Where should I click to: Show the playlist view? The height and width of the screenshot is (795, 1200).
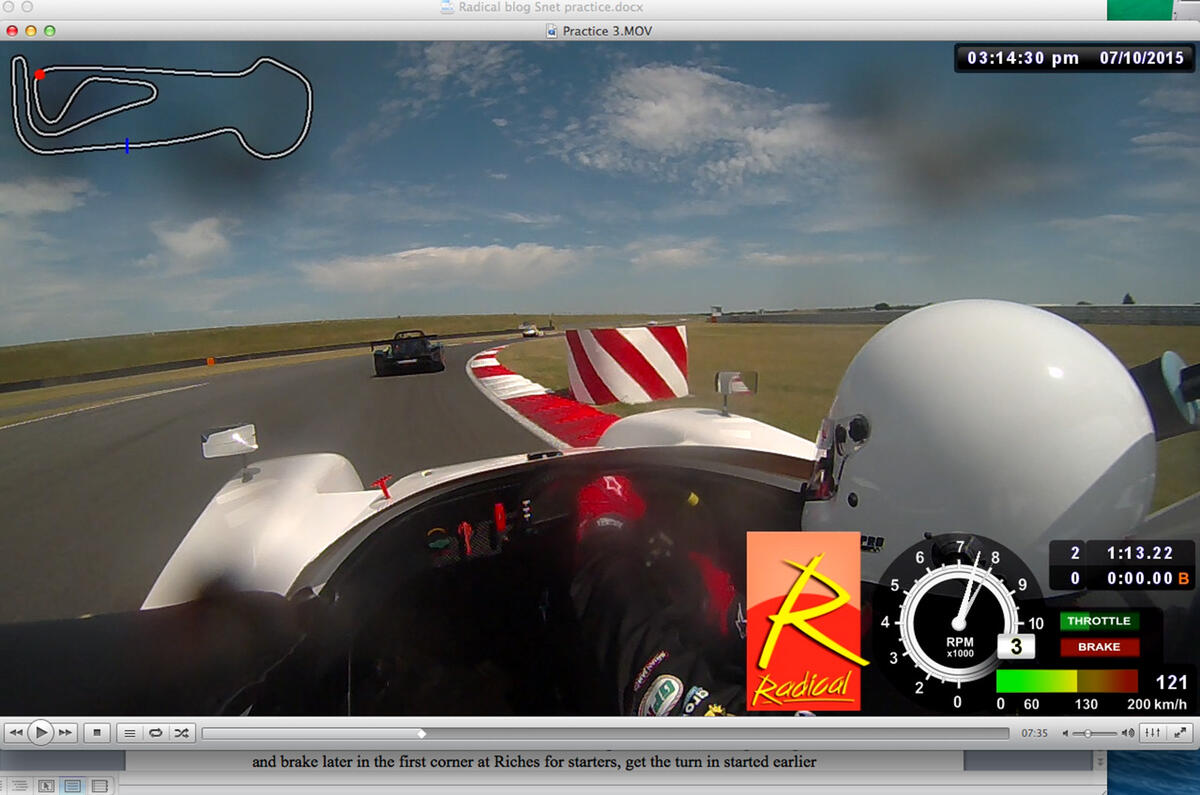pyautogui.click(x=129, y=733)
